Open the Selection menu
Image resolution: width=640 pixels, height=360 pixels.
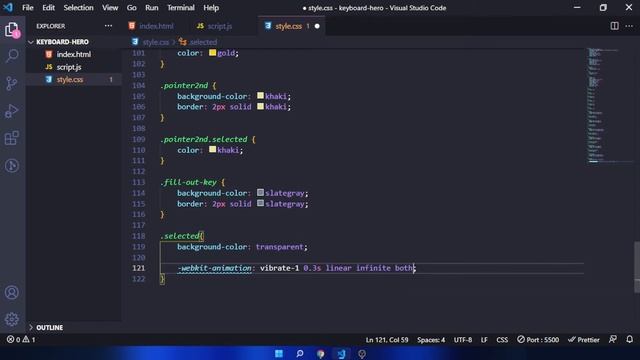pos(78,8)
